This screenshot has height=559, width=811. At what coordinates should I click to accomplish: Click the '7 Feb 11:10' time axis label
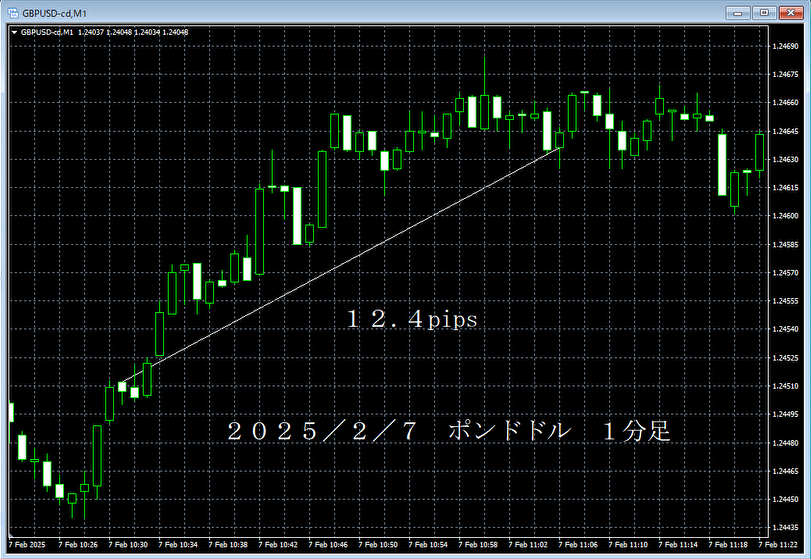(628, 545)
